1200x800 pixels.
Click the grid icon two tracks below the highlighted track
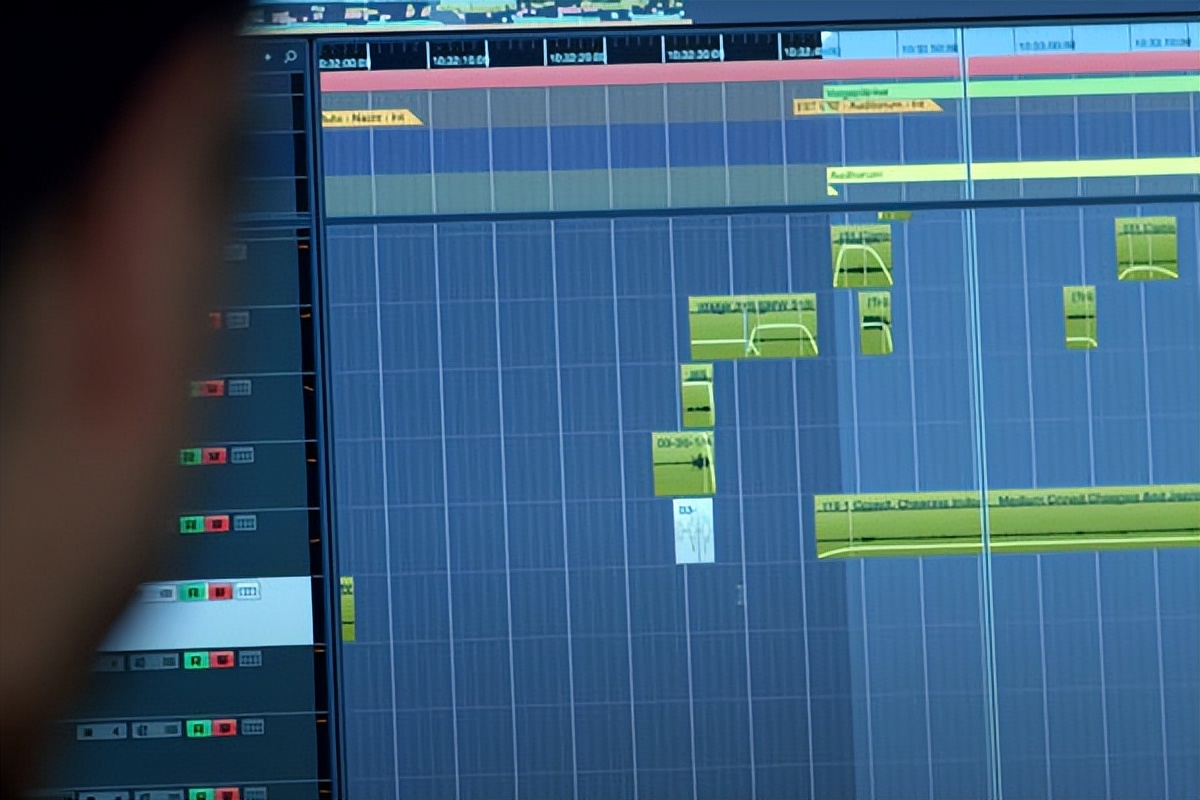(252, 726)
